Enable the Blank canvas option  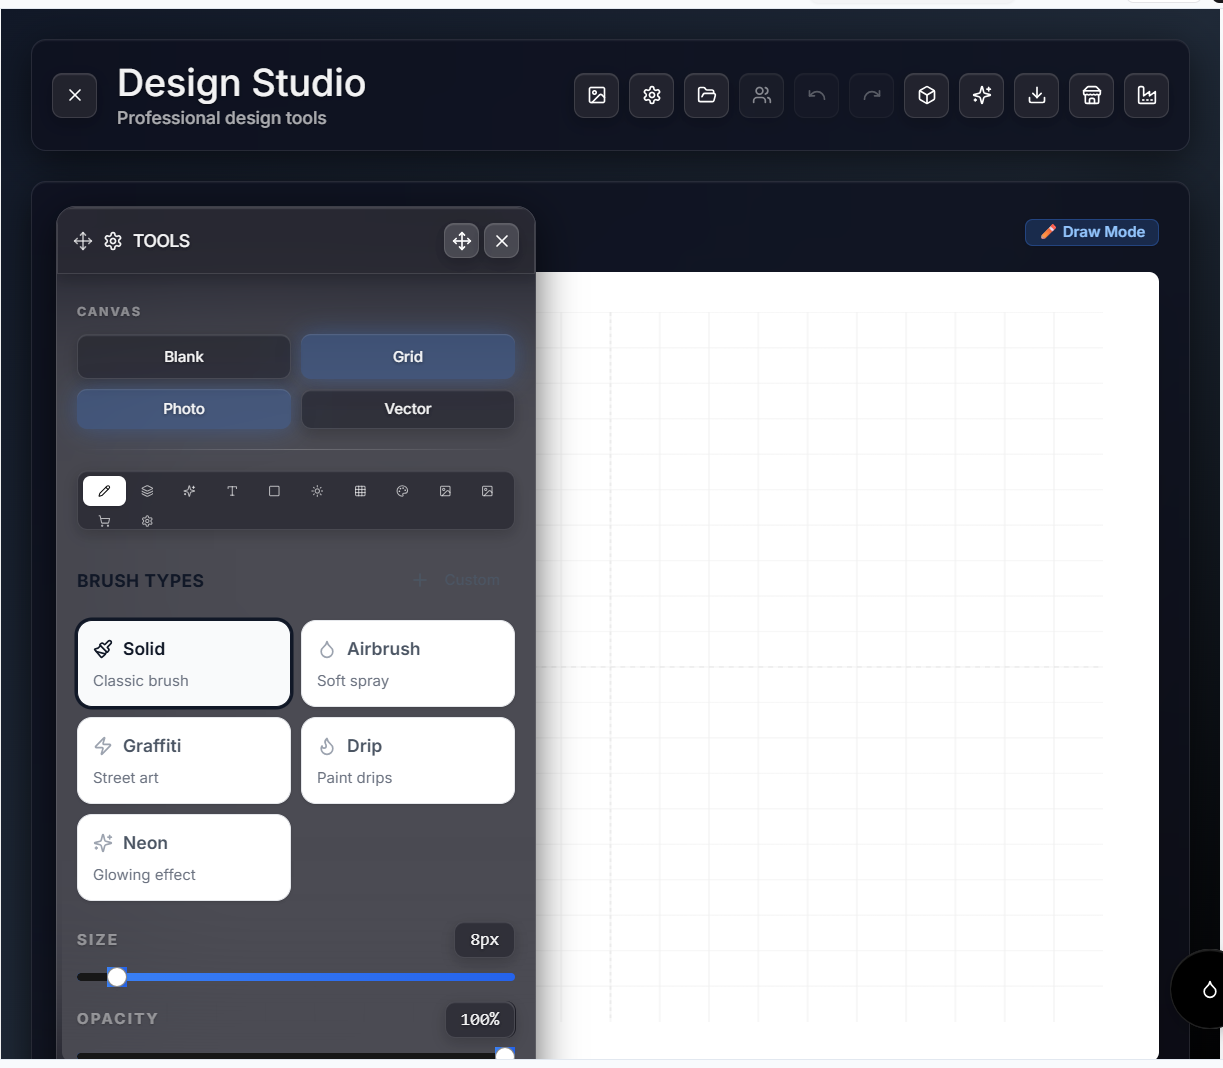pyautogui.click(x=183, y=356)
